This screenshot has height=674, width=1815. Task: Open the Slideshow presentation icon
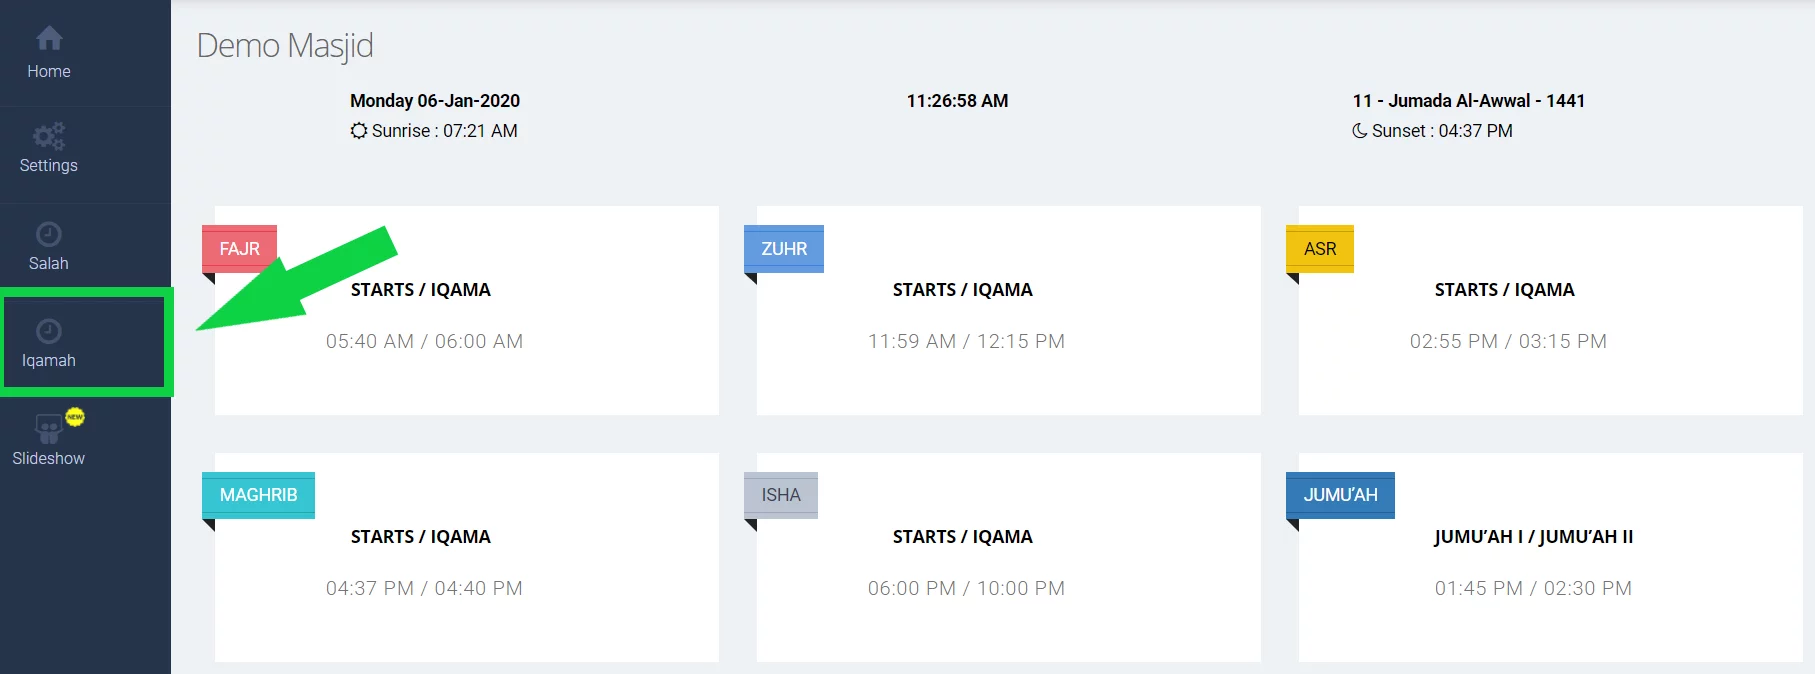click(48, 429)
